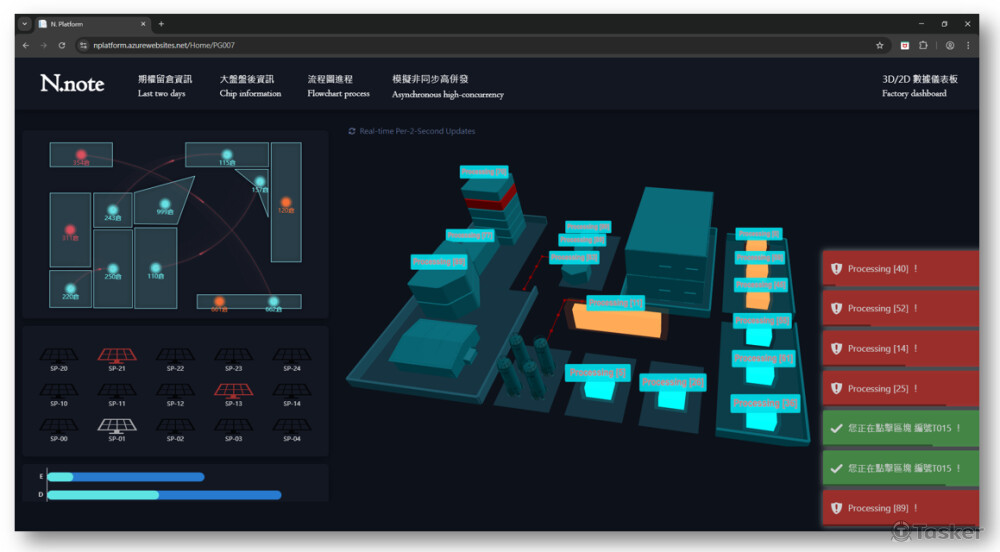Image resolution: width=1000 pixels, height=552 pixels.
Task: Click the white SP-01 panel icon
Action: pos(116,425)
